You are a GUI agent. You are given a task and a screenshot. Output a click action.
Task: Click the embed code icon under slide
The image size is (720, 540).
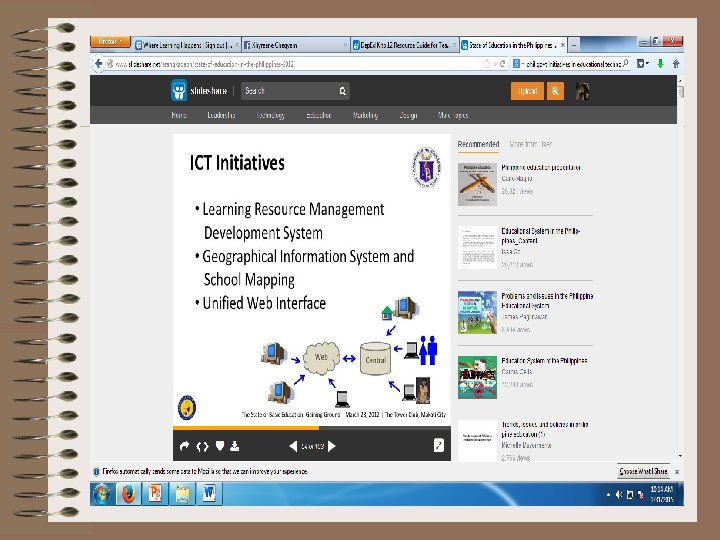click(x=202, y=446)
